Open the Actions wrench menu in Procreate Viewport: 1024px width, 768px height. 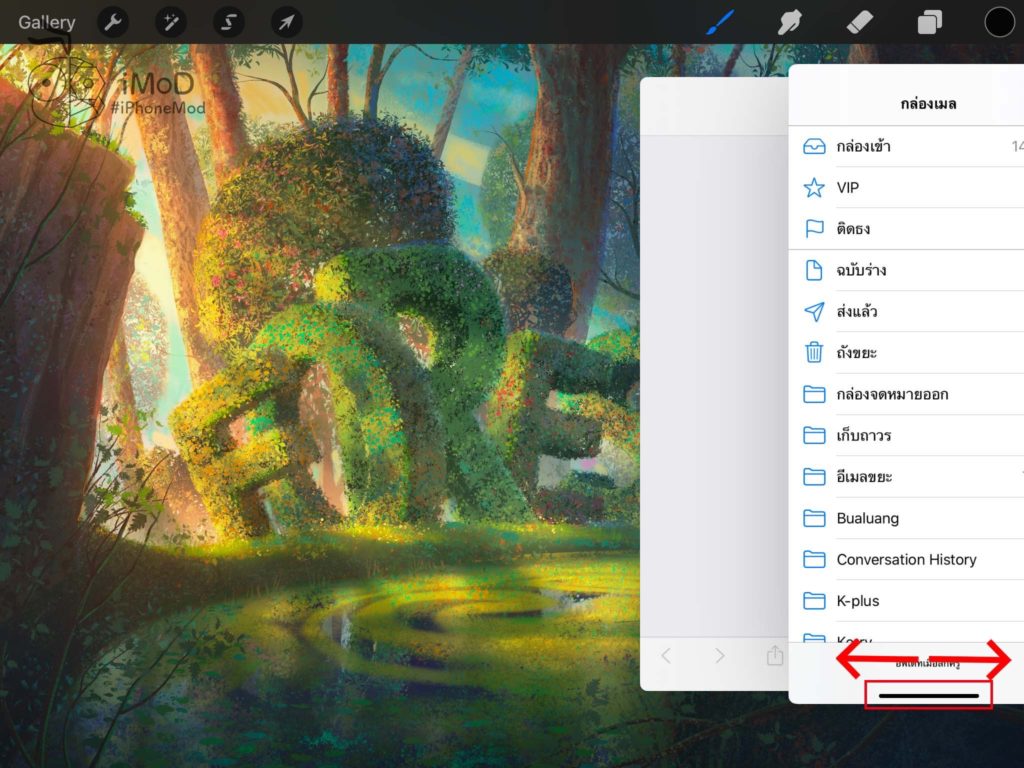[112, 21]
